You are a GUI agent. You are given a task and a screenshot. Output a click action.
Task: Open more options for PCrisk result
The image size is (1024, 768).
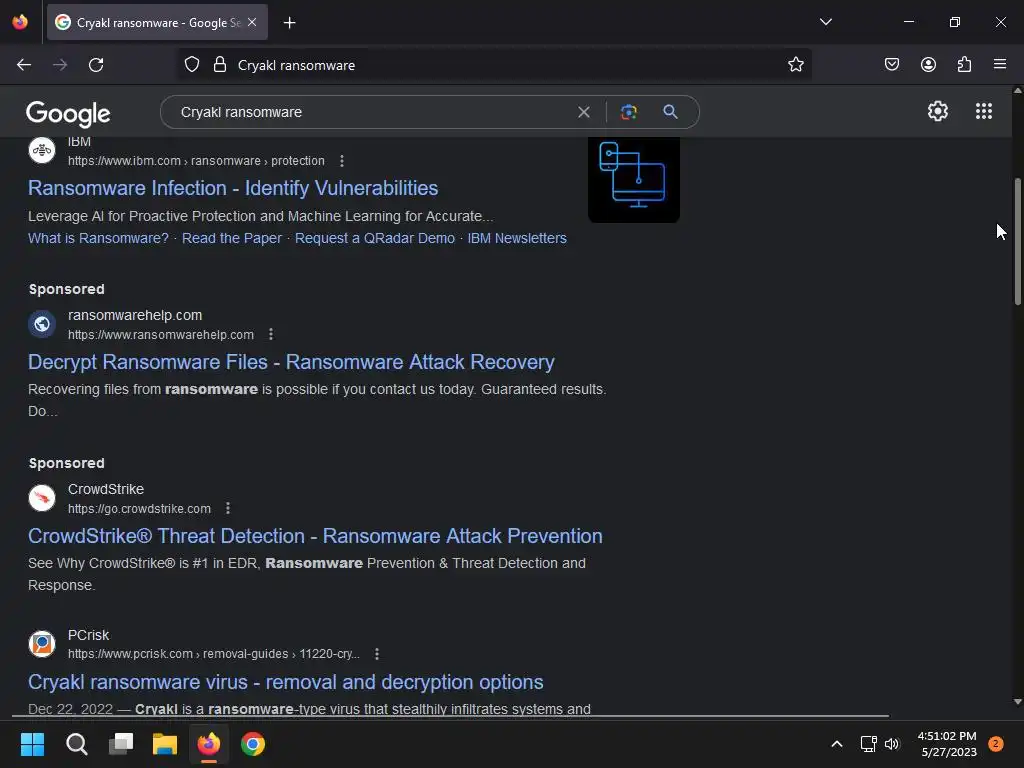tap(377, 654)
